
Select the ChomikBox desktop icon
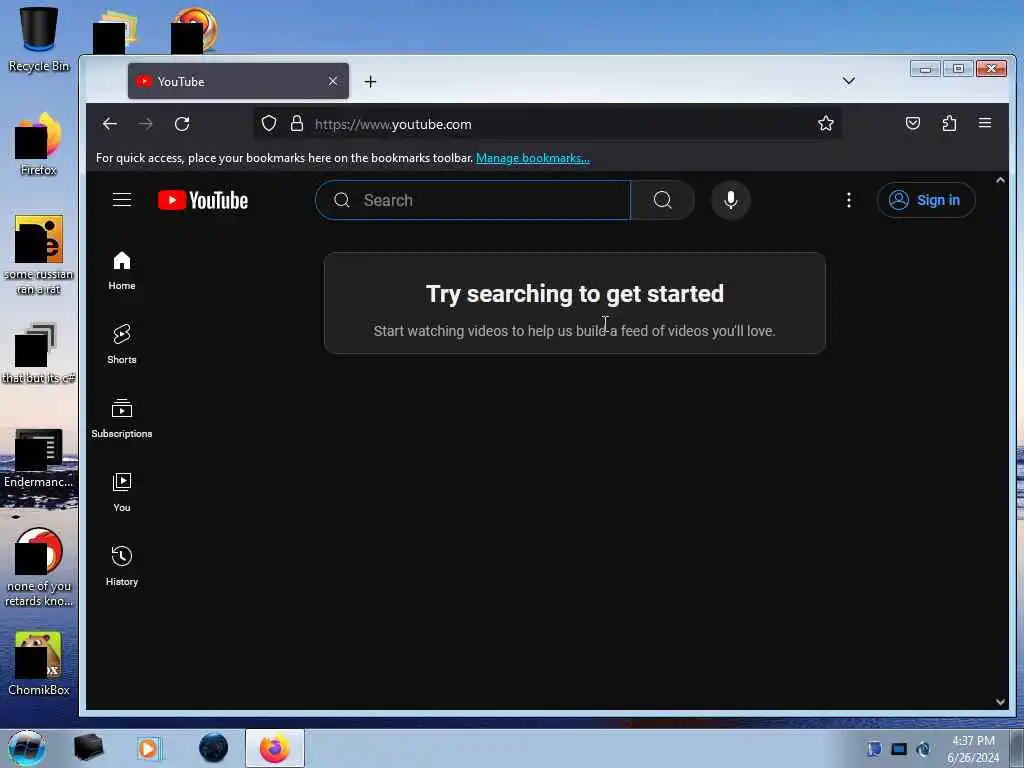coord(39,664)
